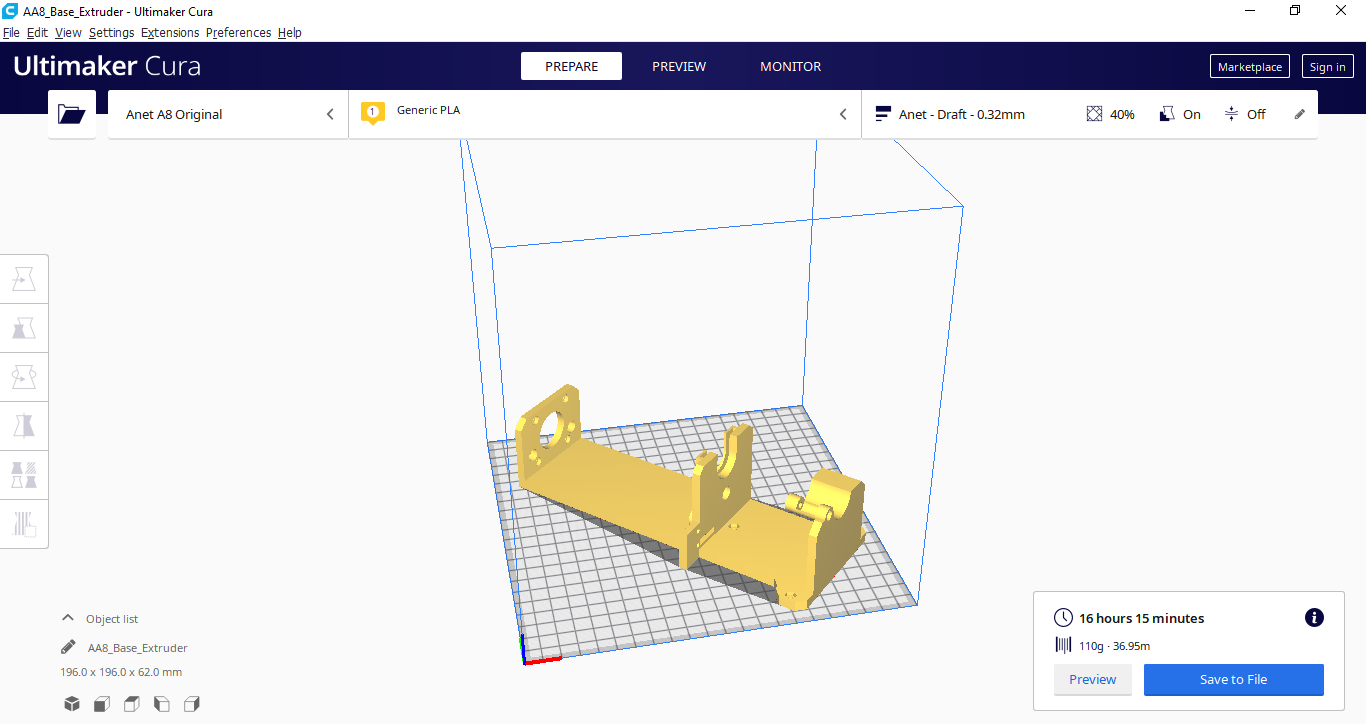Select AA8_Base_Extruder in object list

click(x=138, y=647)
